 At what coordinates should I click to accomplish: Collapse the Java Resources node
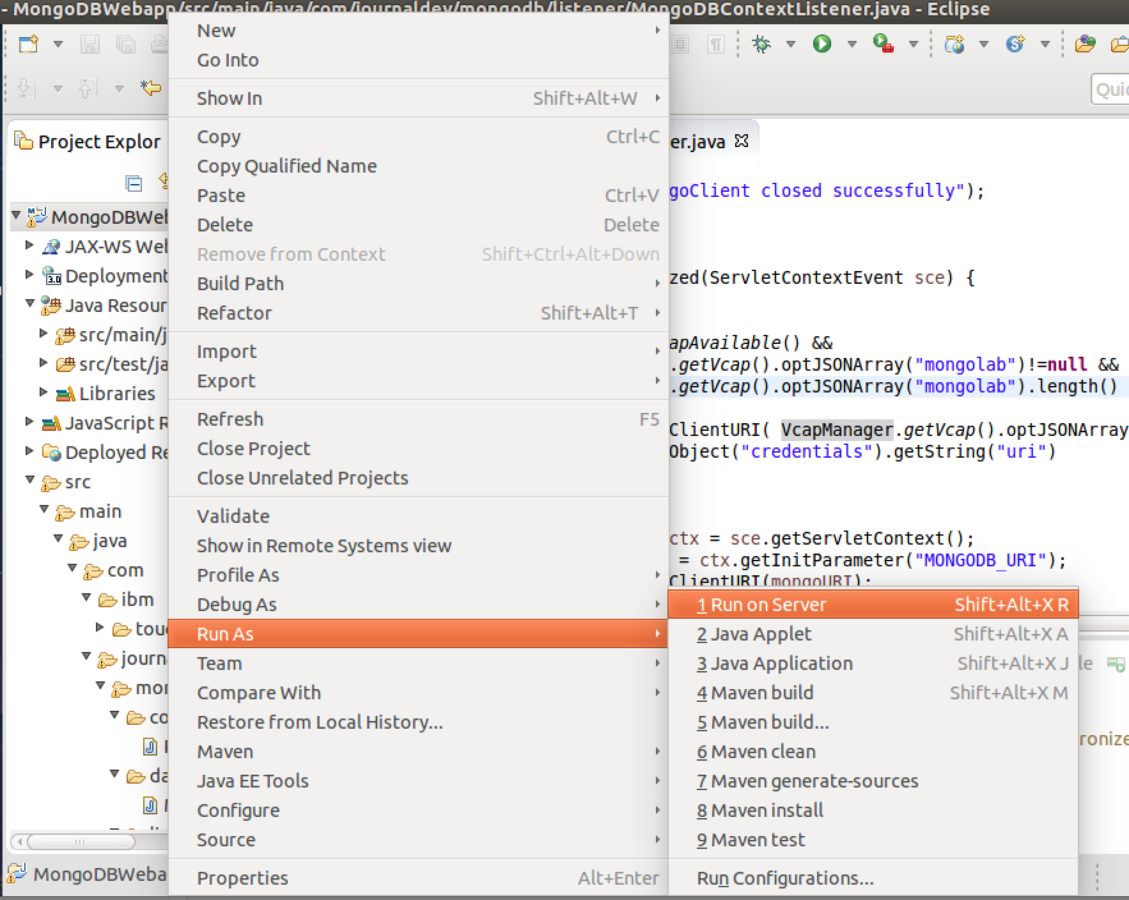pyautogui.click(x=30, y=303)
